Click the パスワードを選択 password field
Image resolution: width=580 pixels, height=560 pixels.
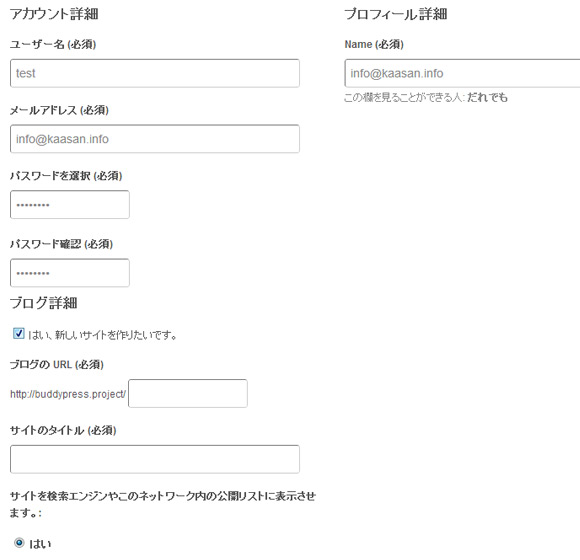click(70, 205)
